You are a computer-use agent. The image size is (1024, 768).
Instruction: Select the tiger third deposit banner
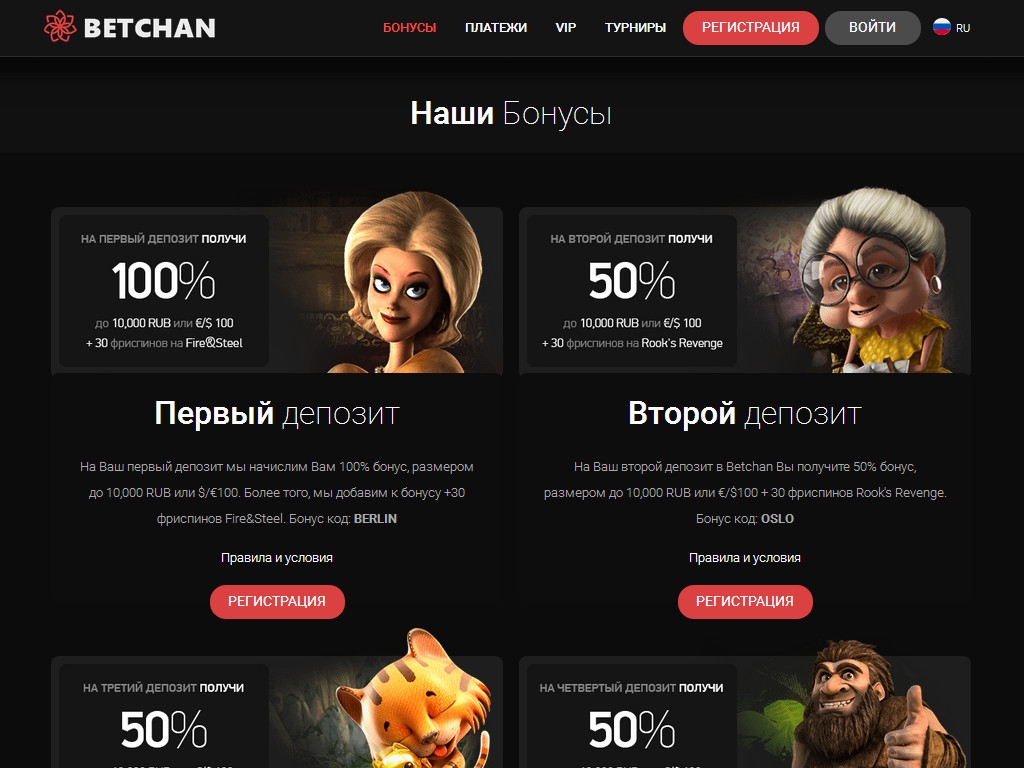pyautogui.click(x=277, y=705)
